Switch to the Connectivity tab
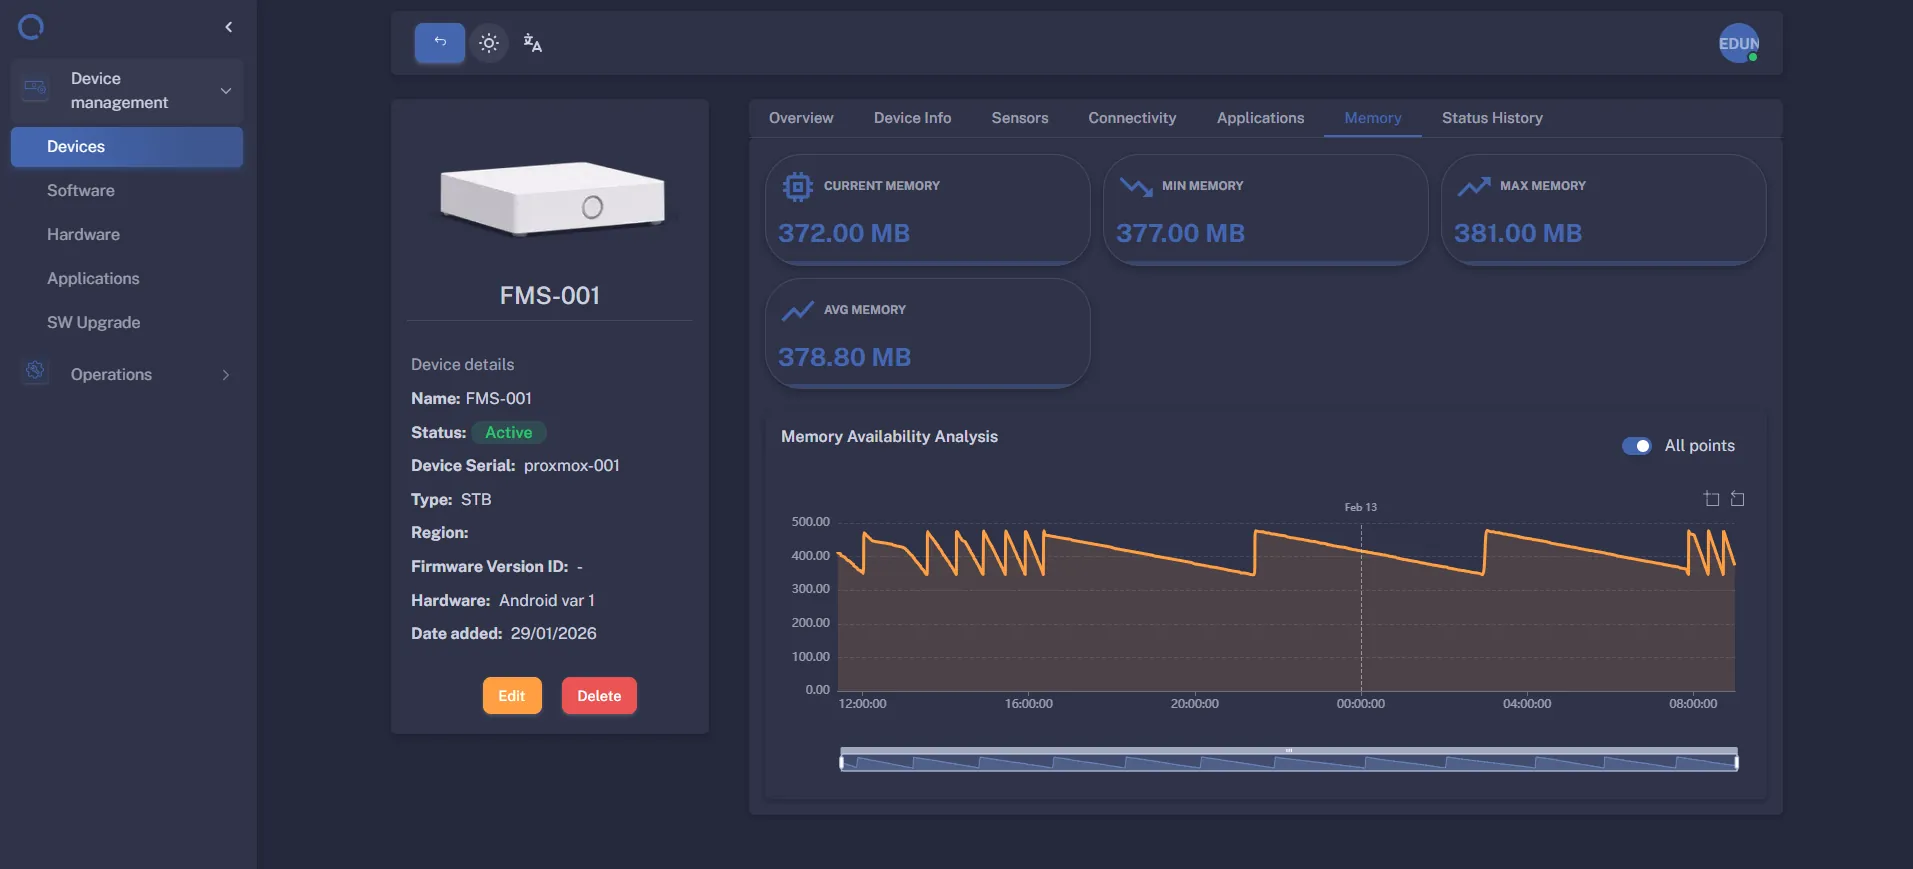This screenshot has width=1913, height=869. [x=1132, y=118]
